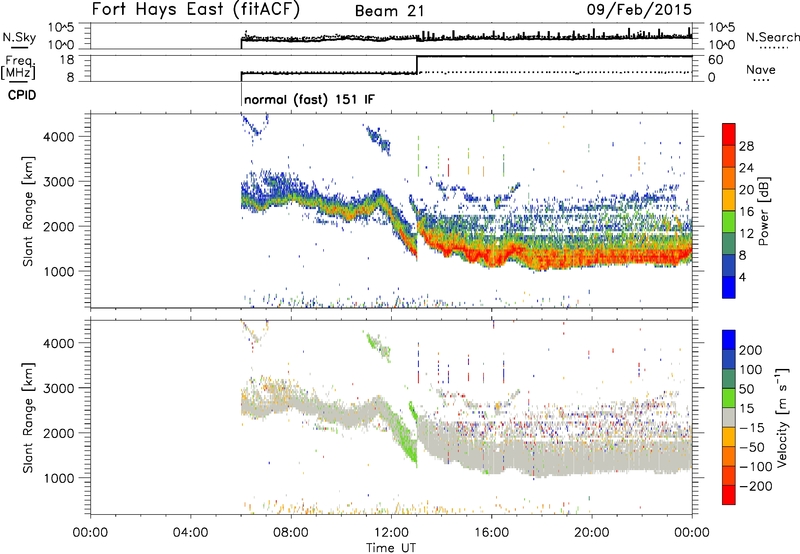Click the '-200' tick on the velocity colorbar
Viewport: 800px width, 554px height.
coord(755,486)
